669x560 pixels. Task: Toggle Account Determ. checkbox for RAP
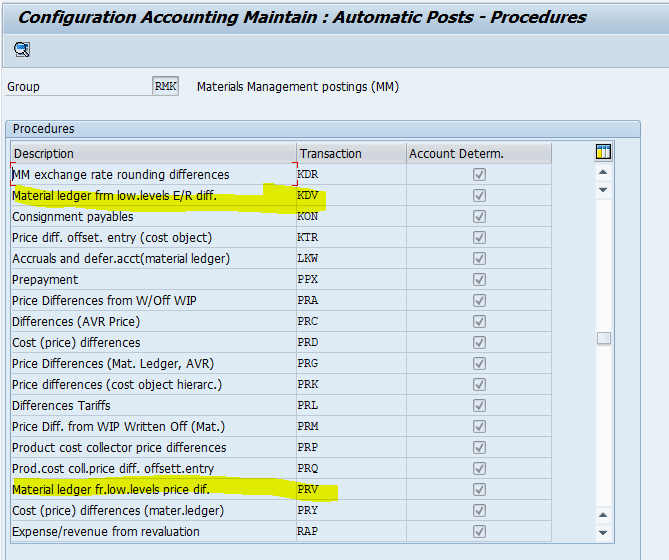(x=479, y=532)
